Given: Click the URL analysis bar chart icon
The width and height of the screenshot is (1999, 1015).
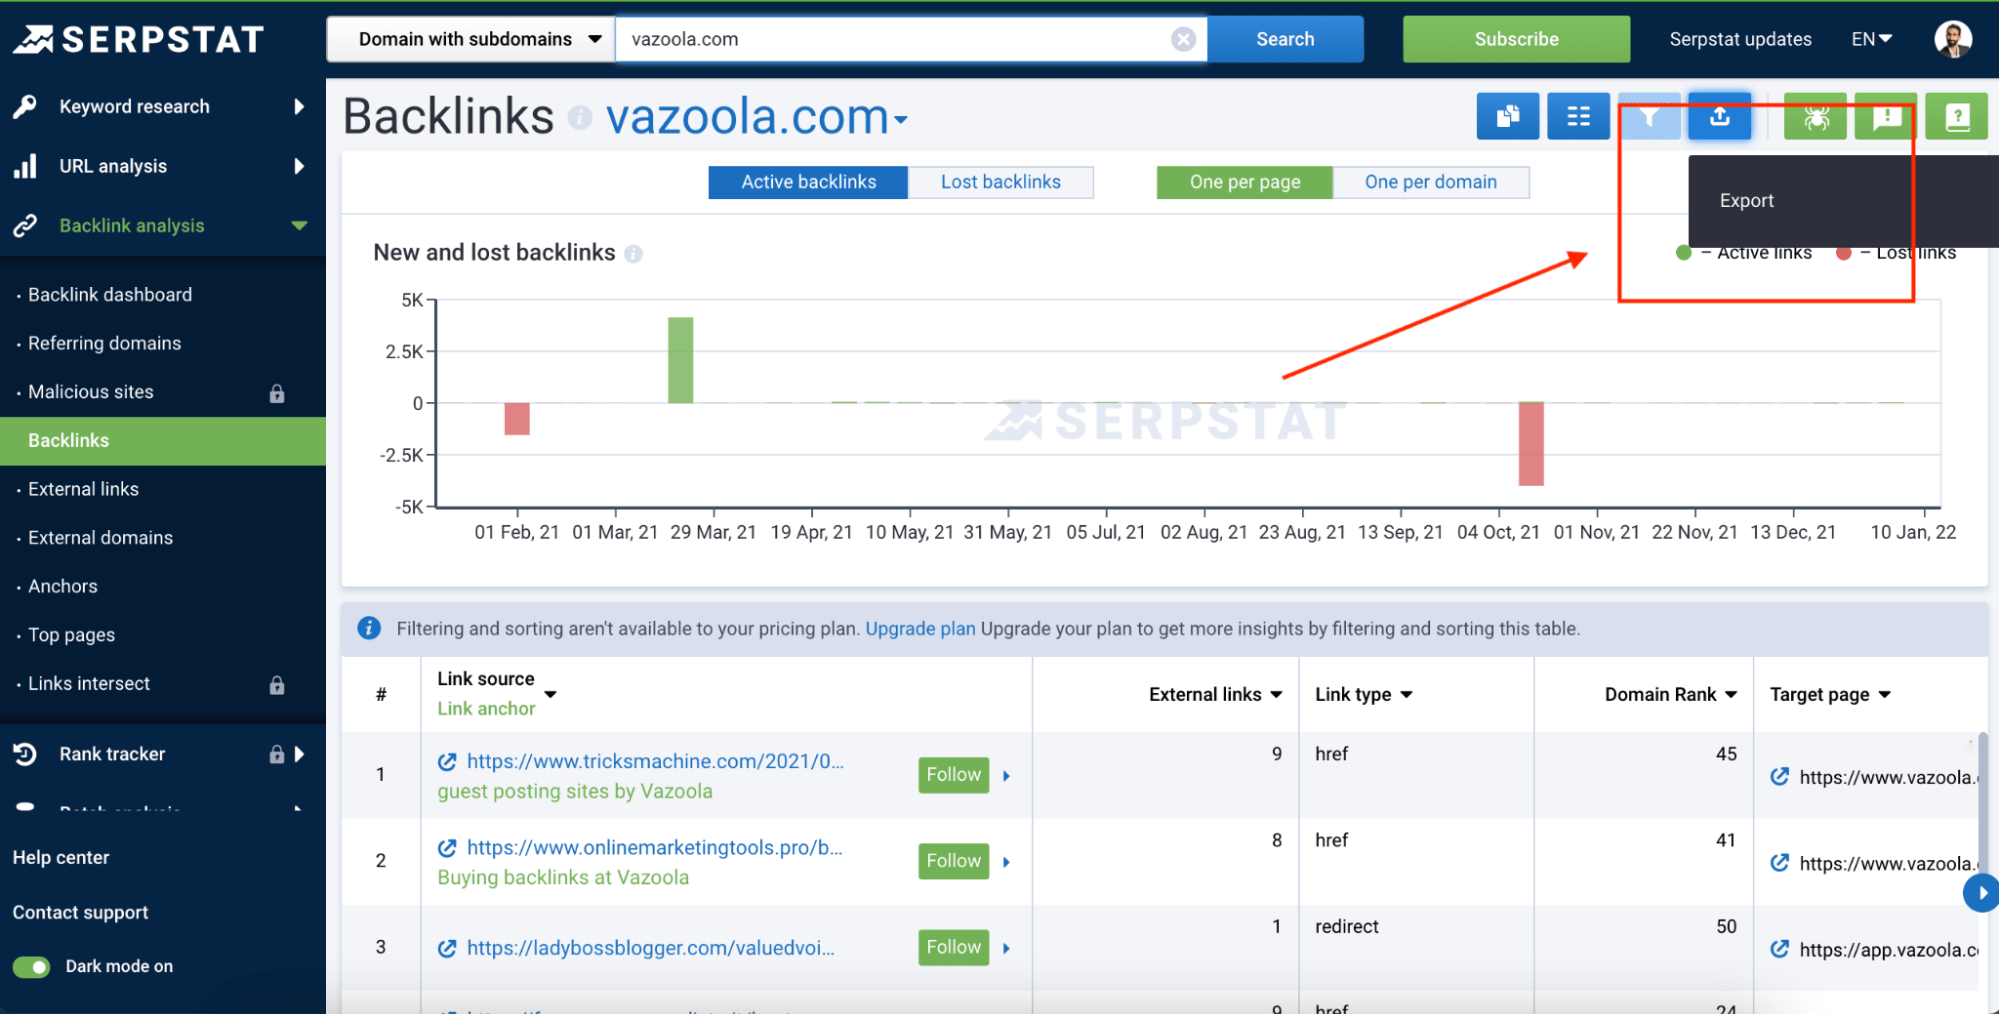Looking at the screenshot, I should [x=25, y=166].
